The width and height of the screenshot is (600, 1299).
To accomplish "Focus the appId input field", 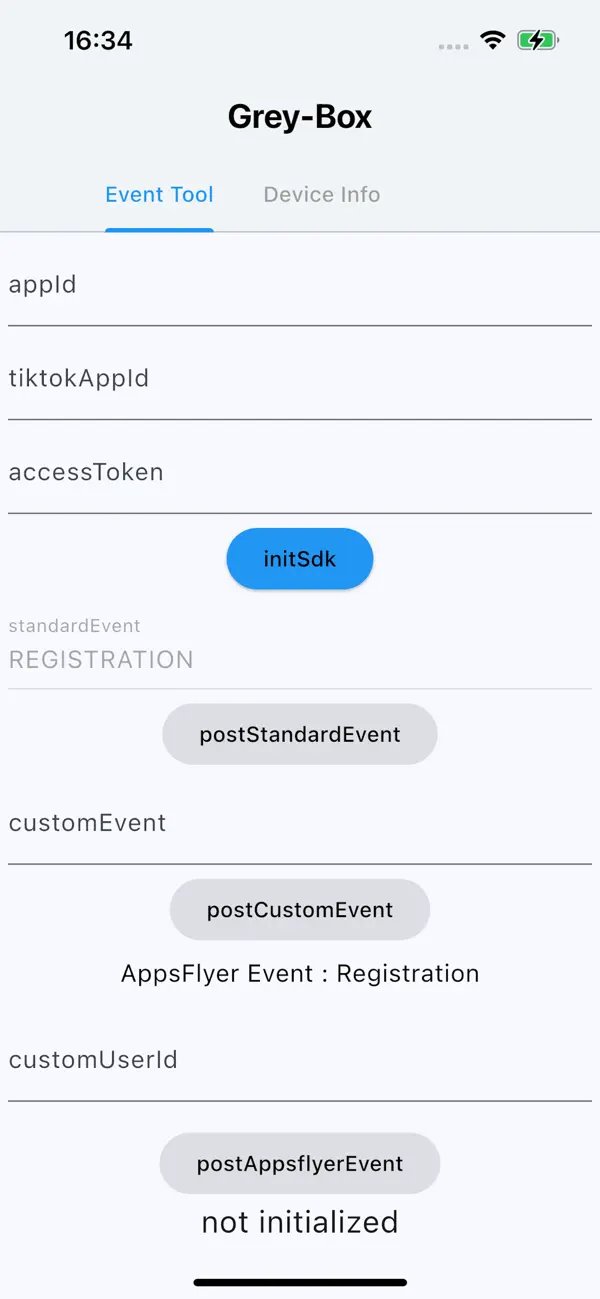I will 300,285.
